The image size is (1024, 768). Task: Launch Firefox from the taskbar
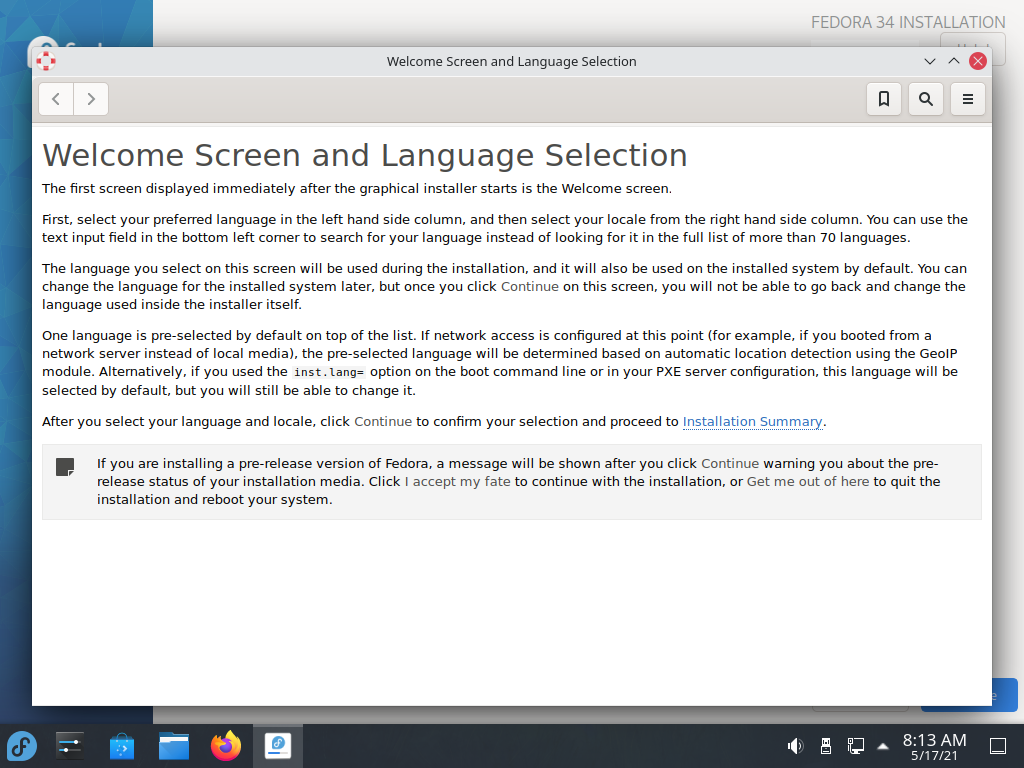[x=226, y=746]
